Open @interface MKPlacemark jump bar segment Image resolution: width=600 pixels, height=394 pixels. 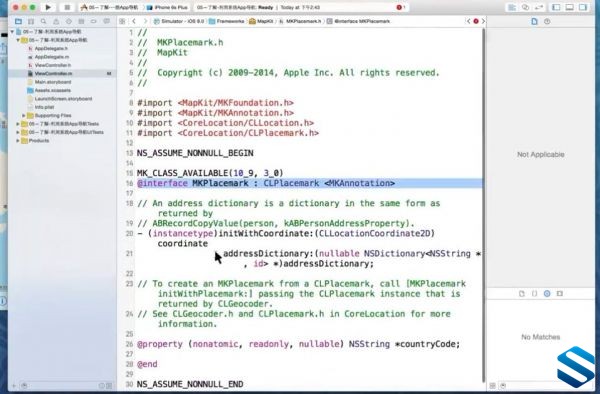pyautogui.click(x=358, y=21)
